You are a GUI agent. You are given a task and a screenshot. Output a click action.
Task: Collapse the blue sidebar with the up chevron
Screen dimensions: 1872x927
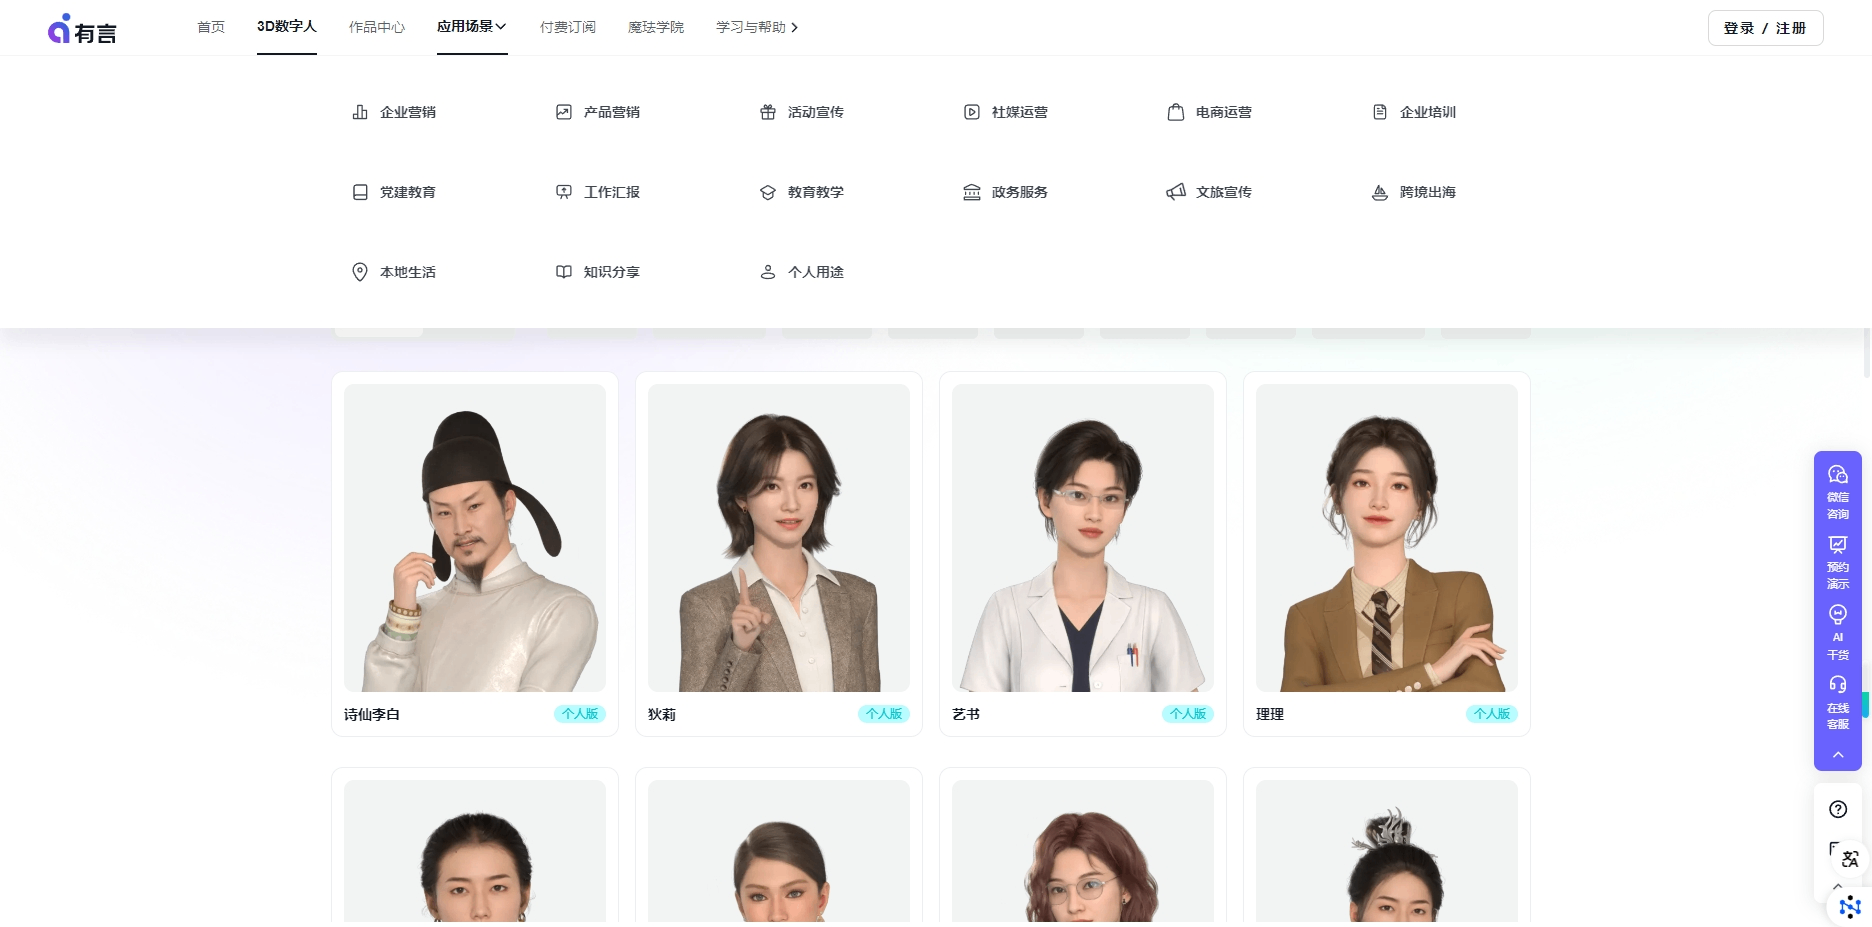coord(1838,755)
